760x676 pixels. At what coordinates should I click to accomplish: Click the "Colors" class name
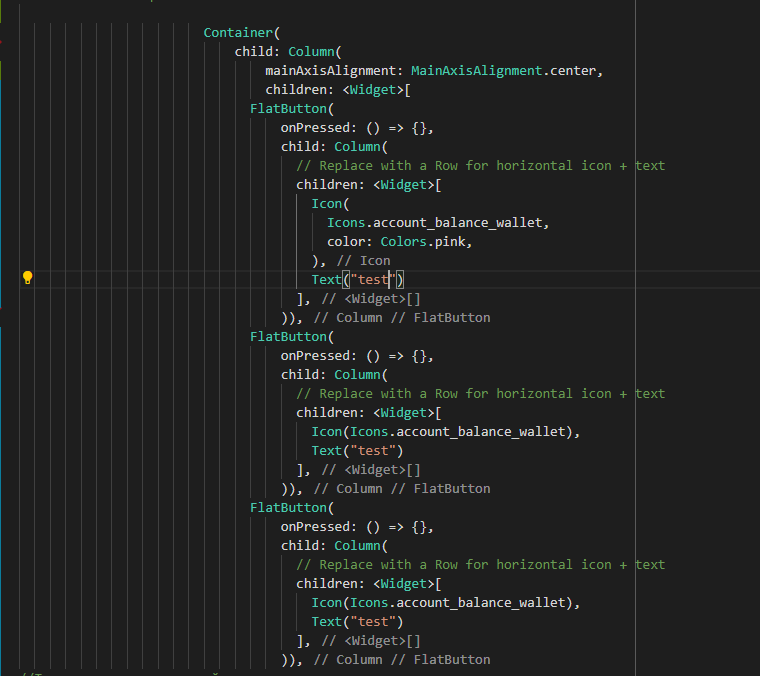[x=403, y=241]
